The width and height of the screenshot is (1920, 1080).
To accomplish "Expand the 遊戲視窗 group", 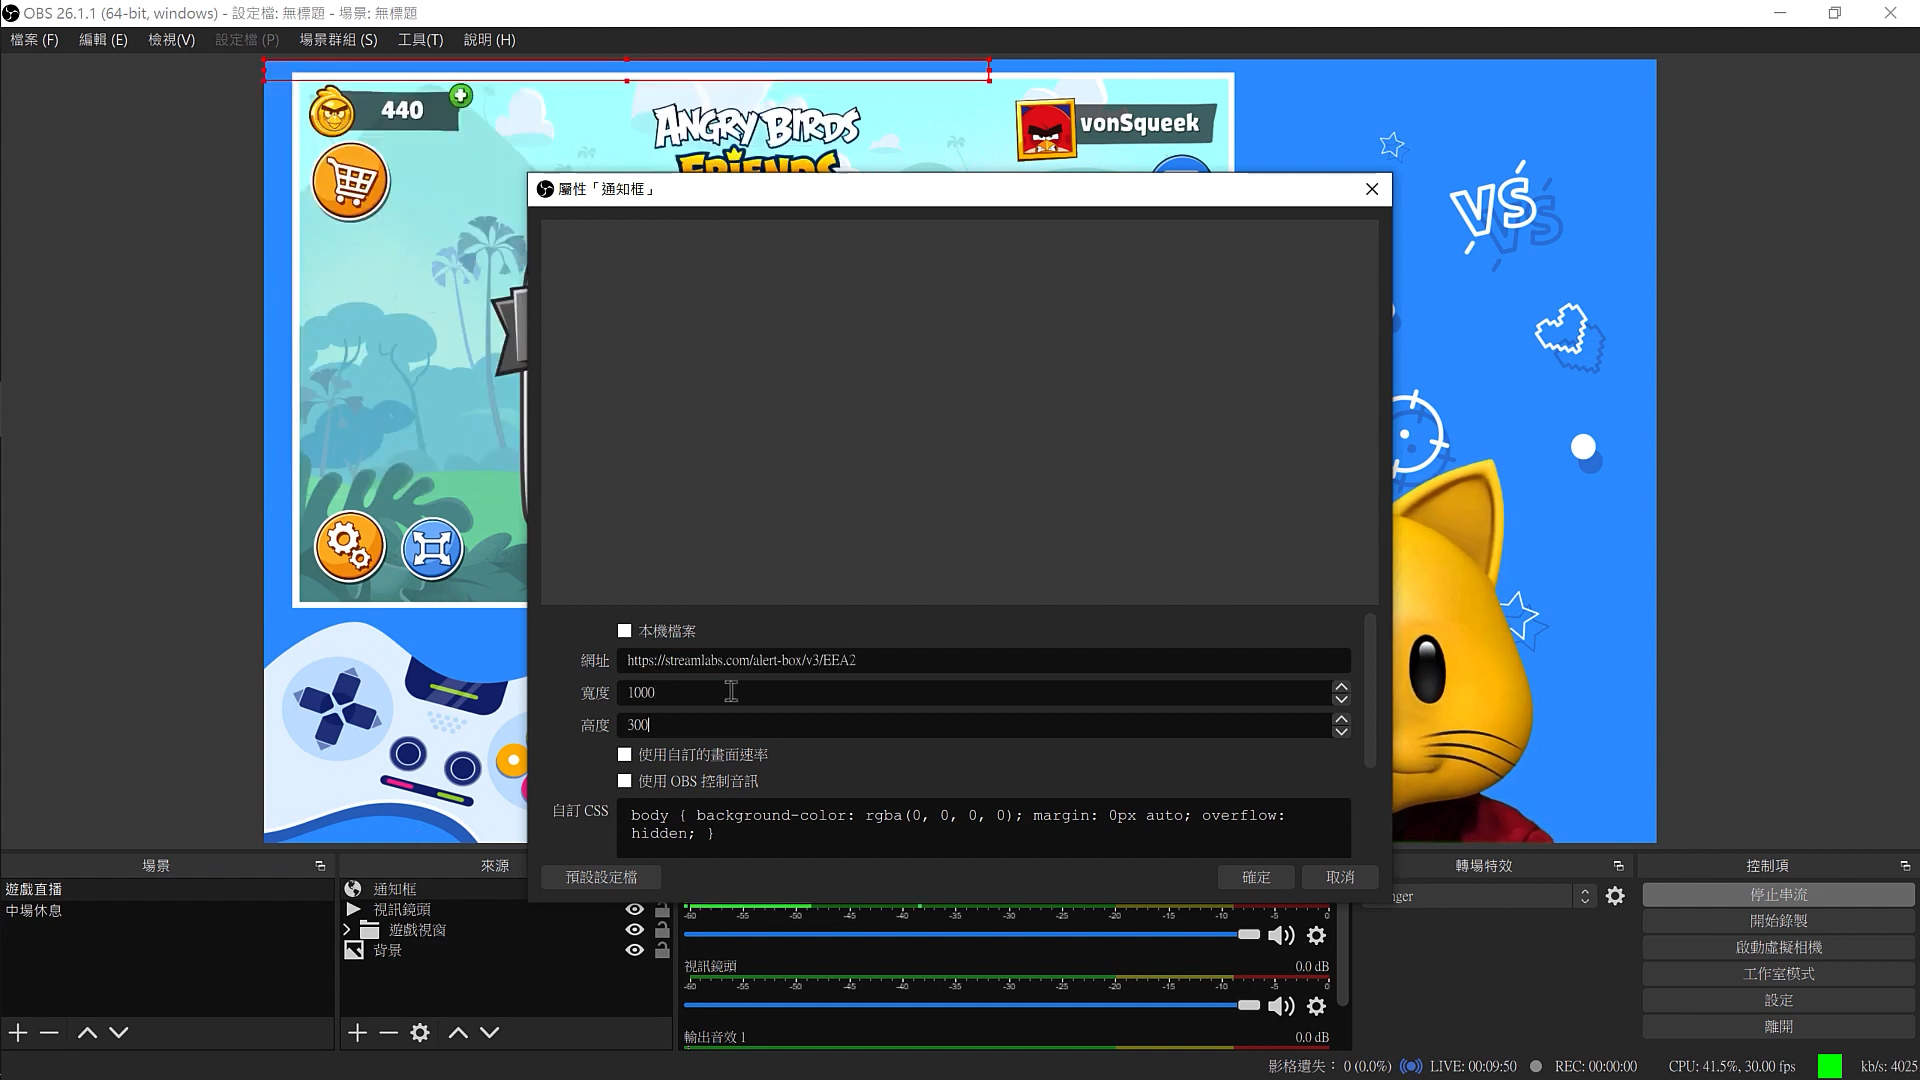I will pos(347,930).
